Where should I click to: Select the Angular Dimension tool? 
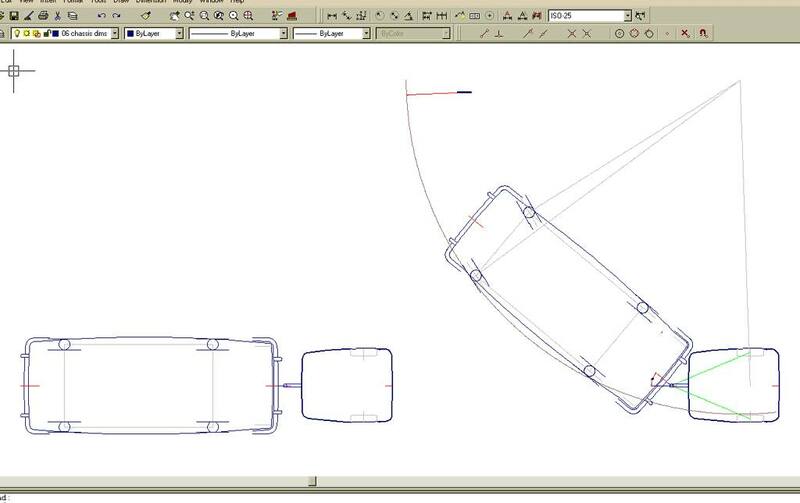409,16
